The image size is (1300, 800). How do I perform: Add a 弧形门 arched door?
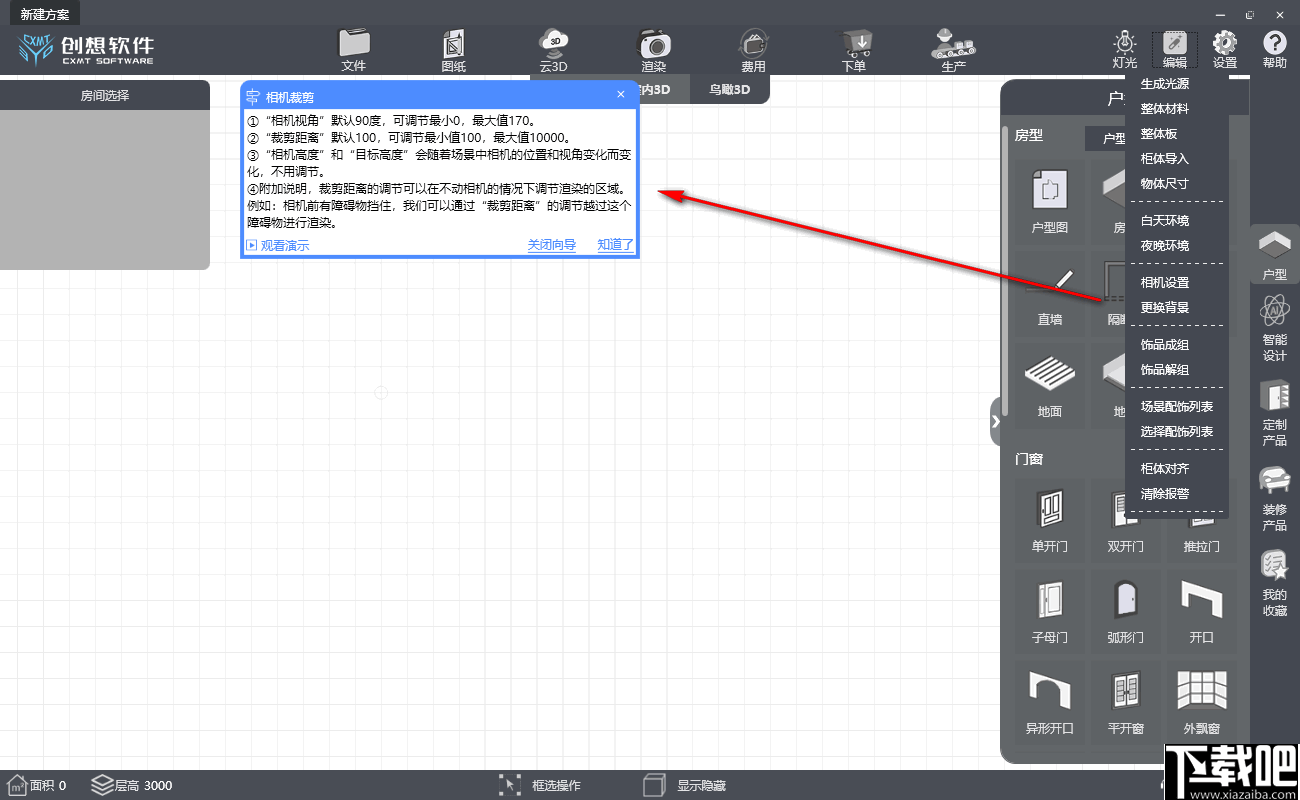[1126, 610]
